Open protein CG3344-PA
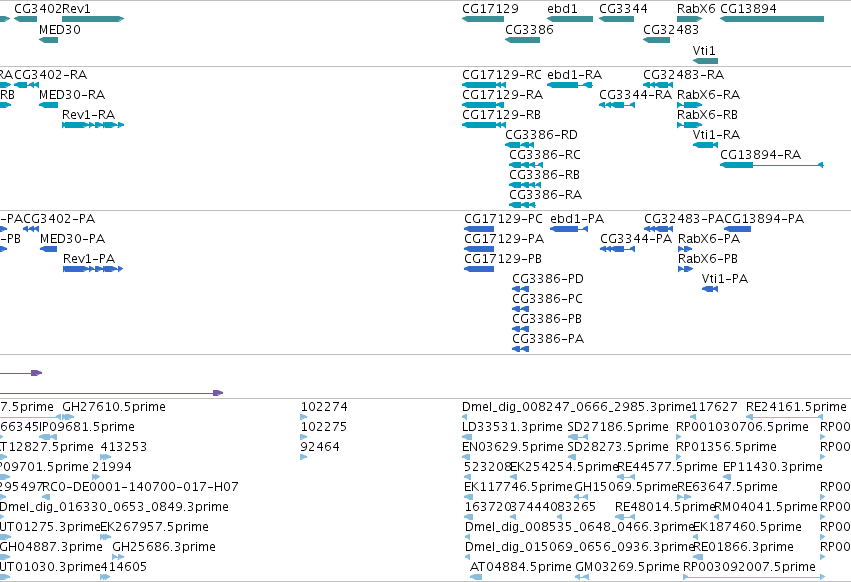 tap(636, 239)
